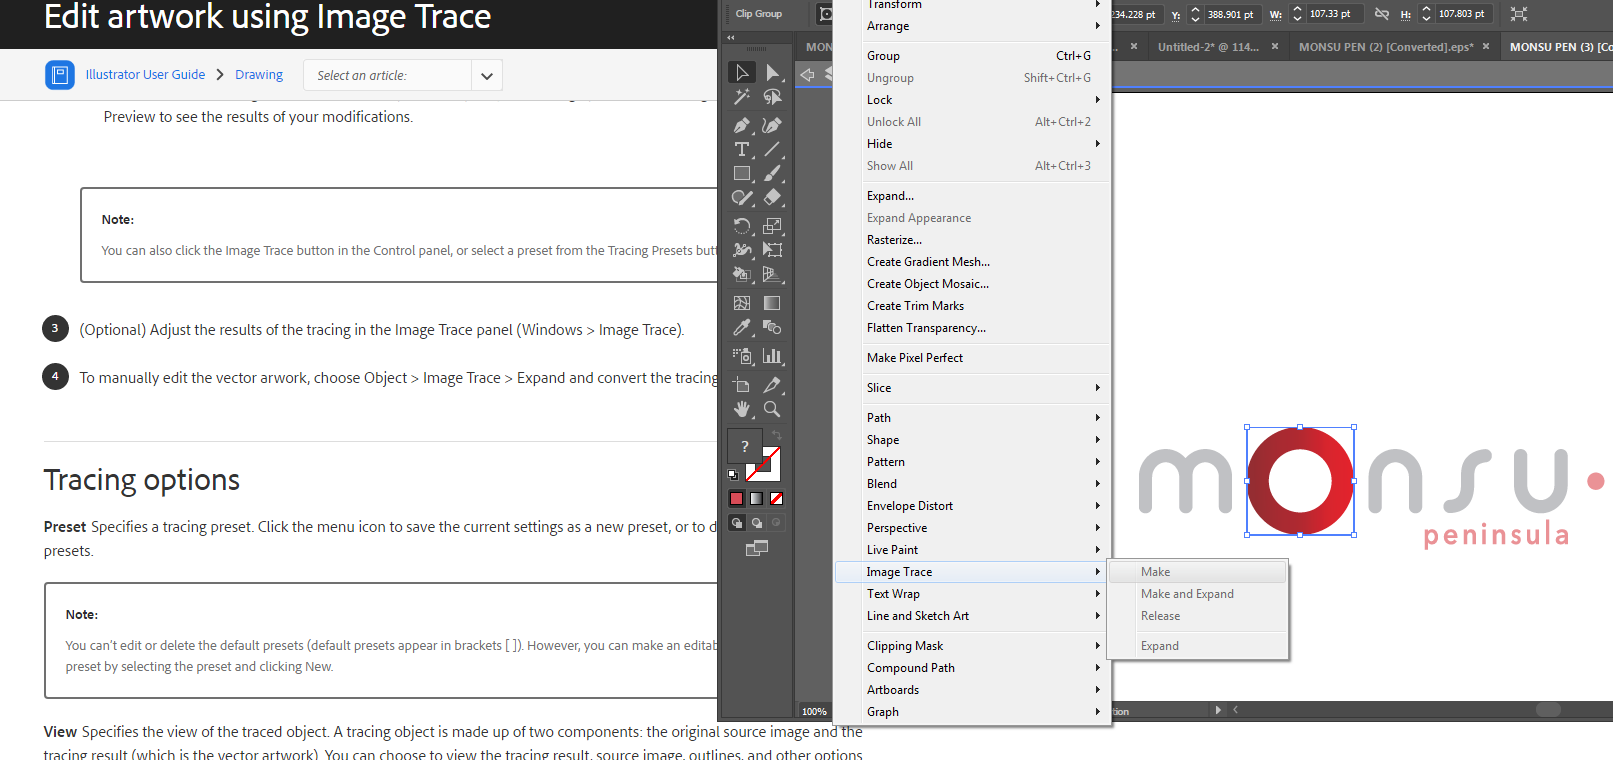Screen dimensions: 1613x760
Task: Select the Eraser tool
Action: [772, 198]
